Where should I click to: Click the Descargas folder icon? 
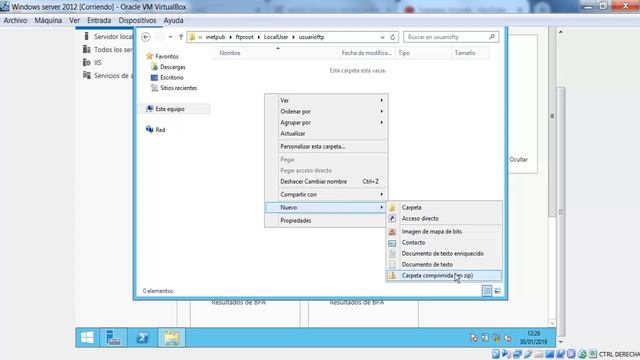(154, 67)
